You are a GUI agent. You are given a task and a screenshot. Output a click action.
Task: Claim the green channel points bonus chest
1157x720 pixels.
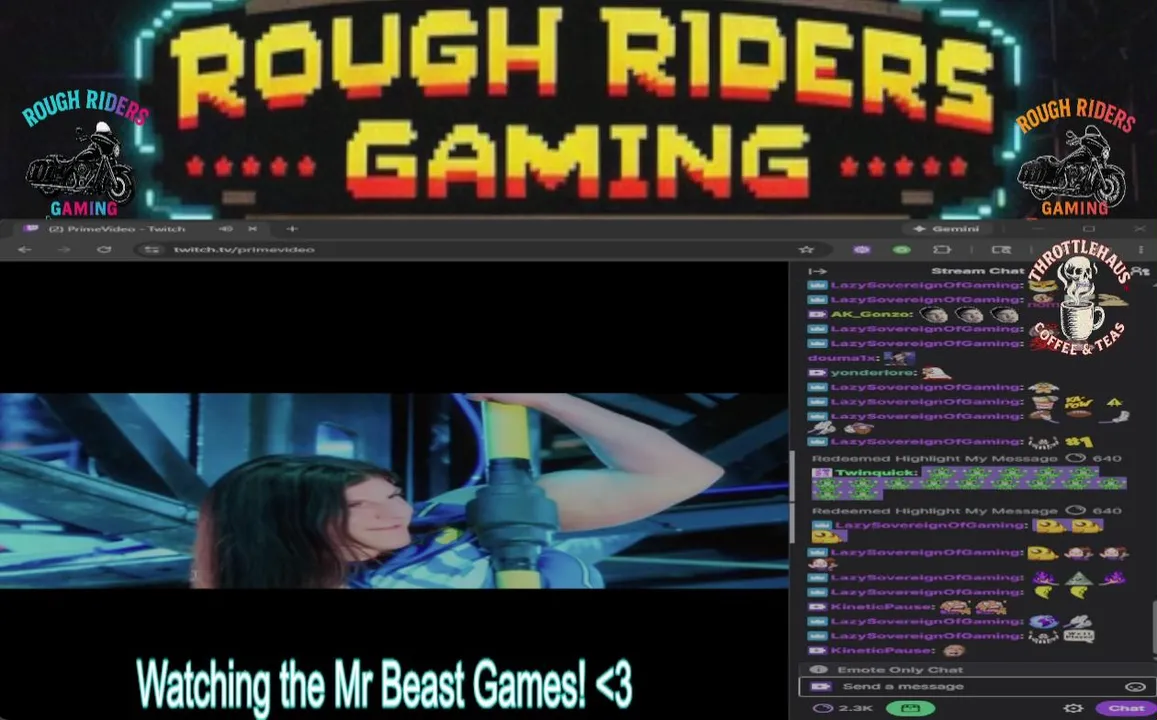(x=910, y=708)
